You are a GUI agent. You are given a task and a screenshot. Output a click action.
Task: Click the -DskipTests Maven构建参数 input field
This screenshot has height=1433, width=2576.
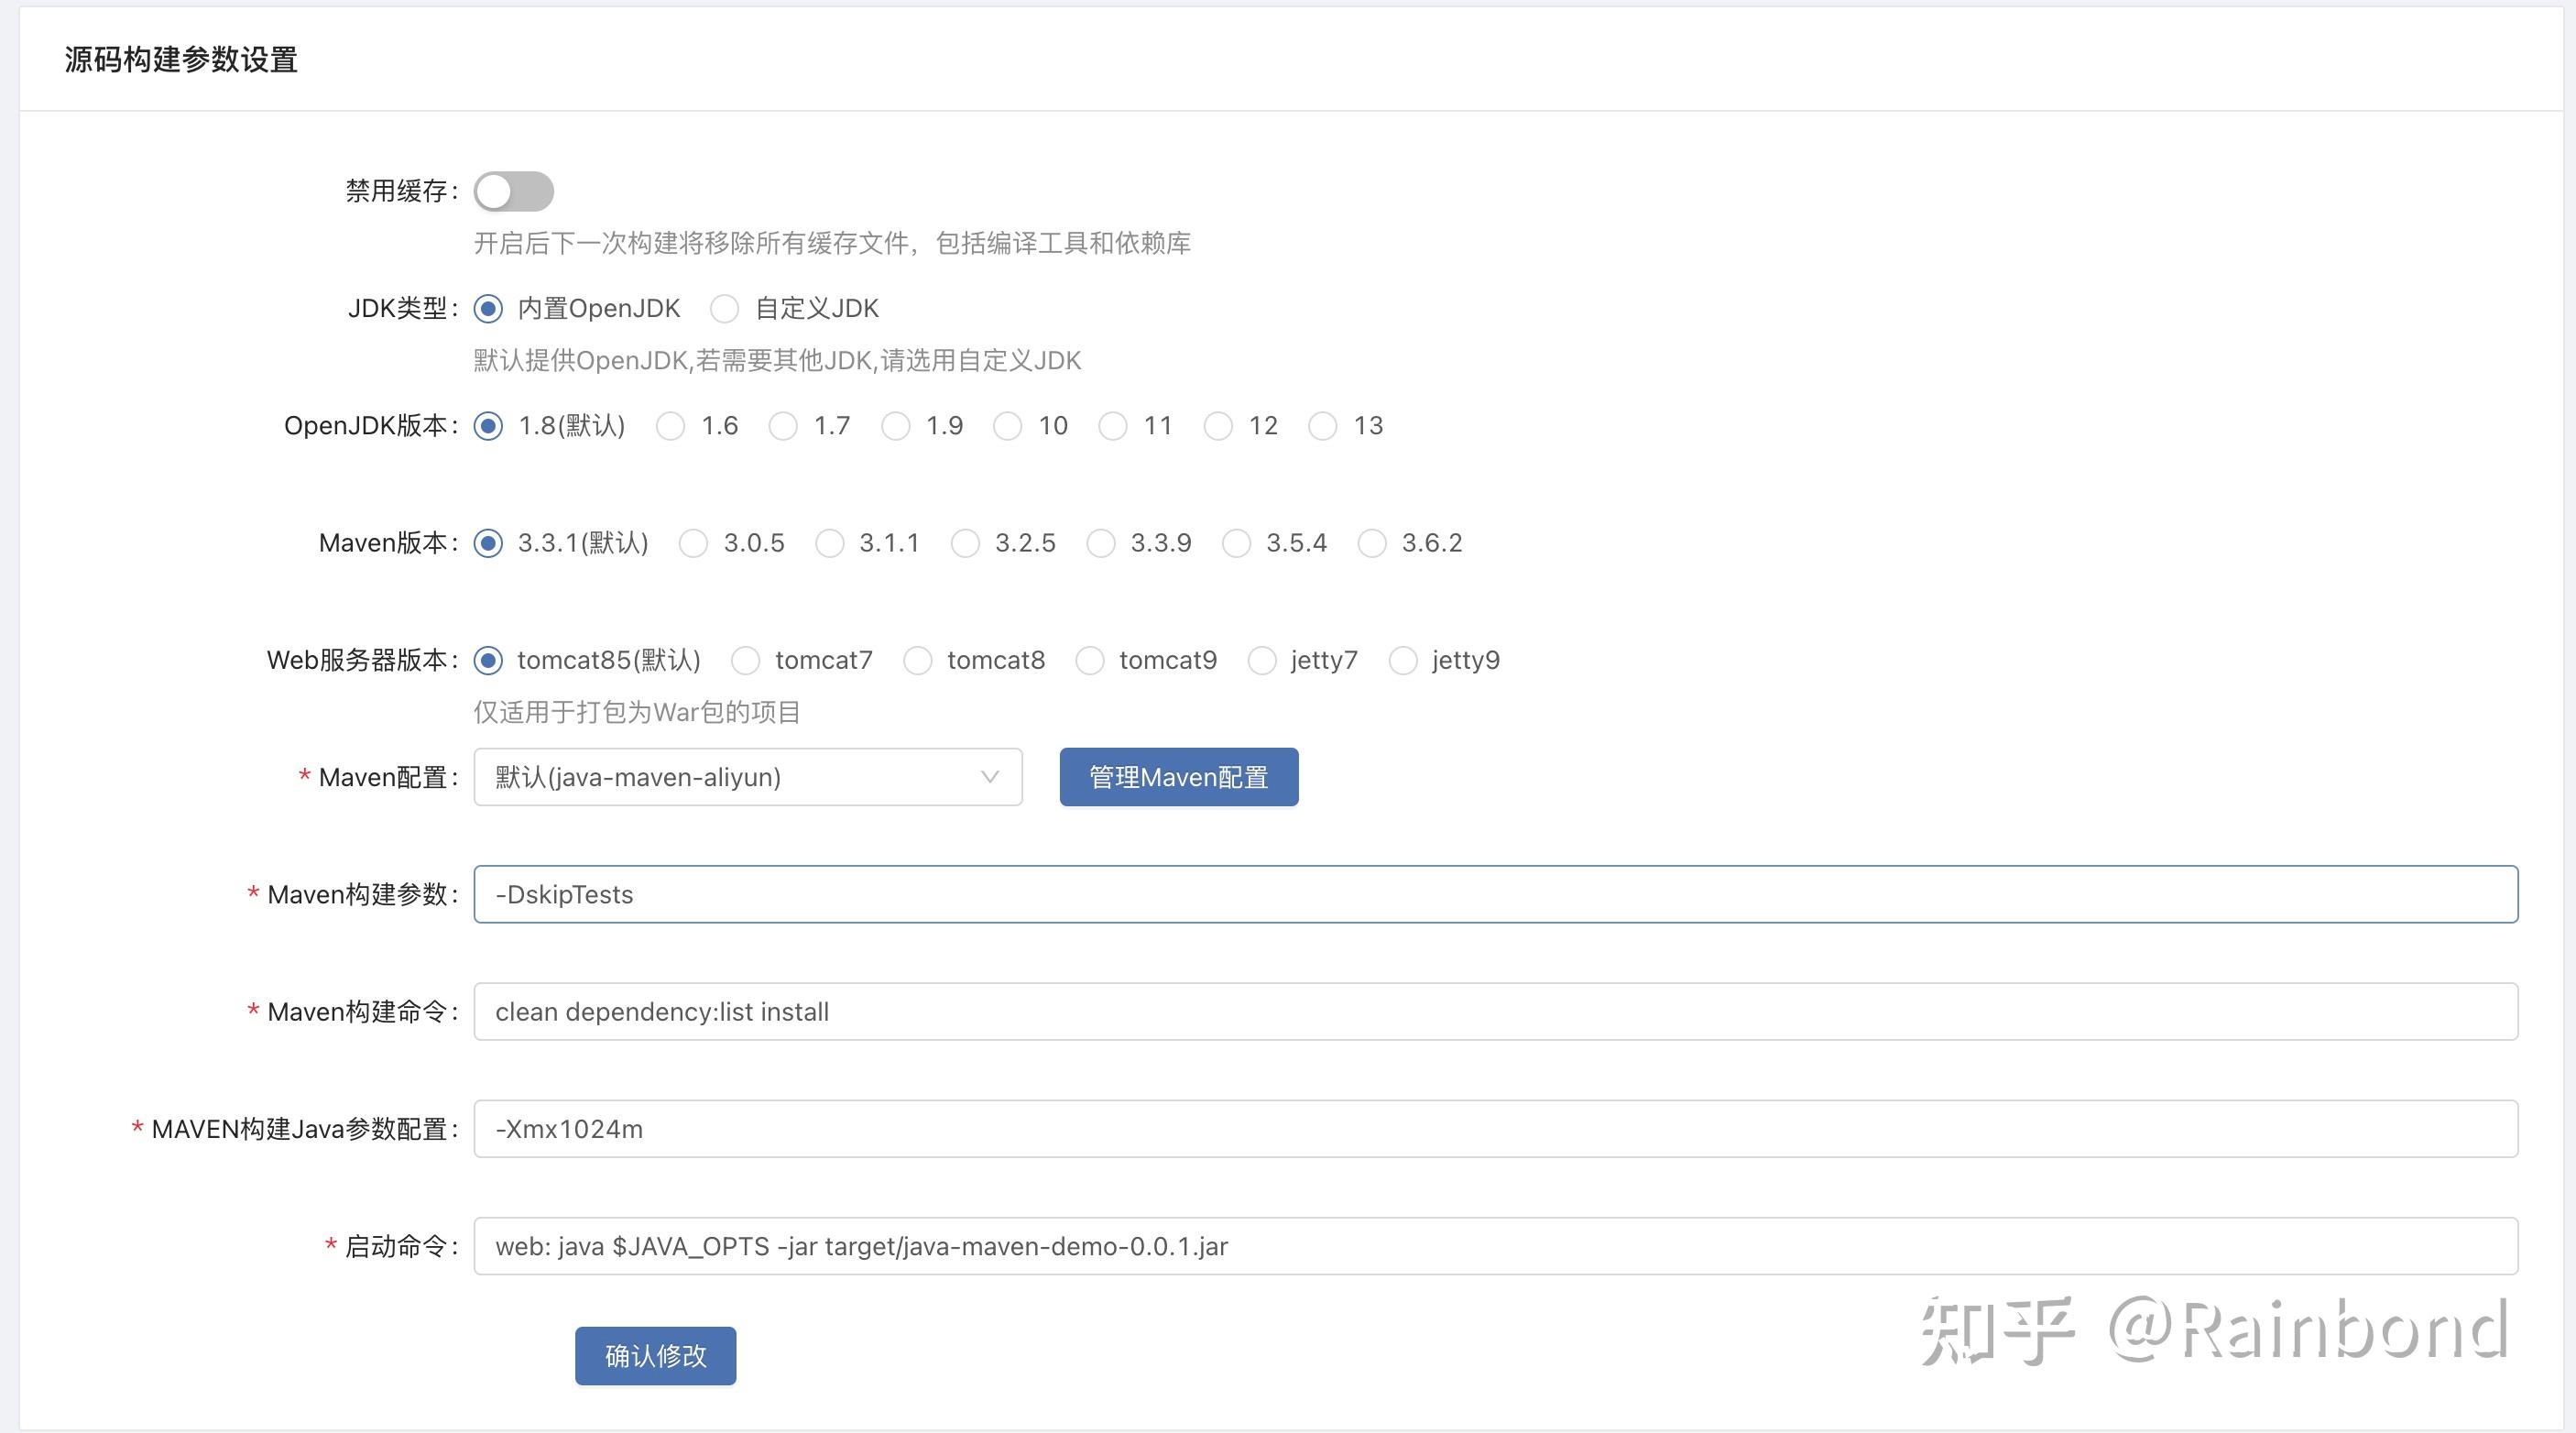[1400, 894]
